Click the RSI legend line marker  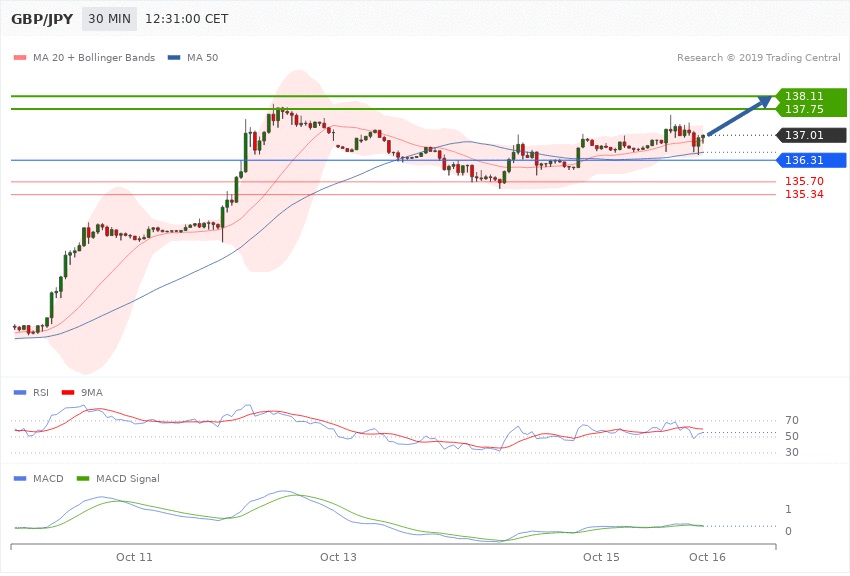tap(20, 393)
